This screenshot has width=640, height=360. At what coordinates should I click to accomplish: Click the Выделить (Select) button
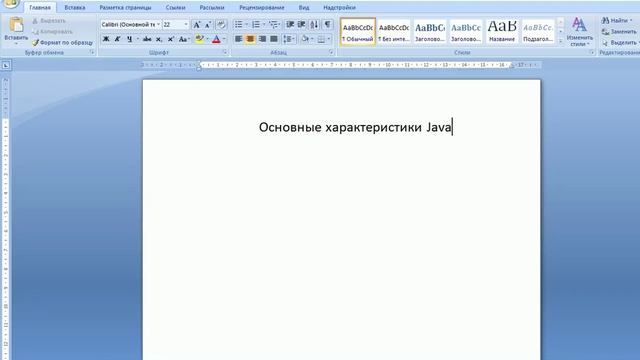pos(620,42)
